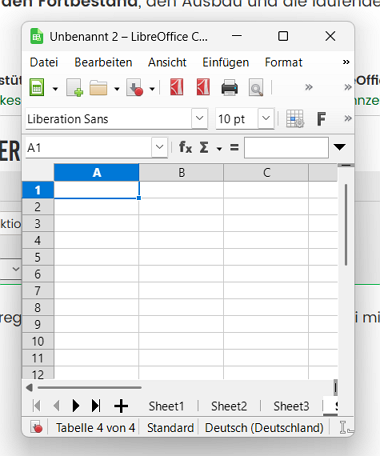Go to last sheet tab arrow
Screen dimensions: 380x456
pos(96,406)
